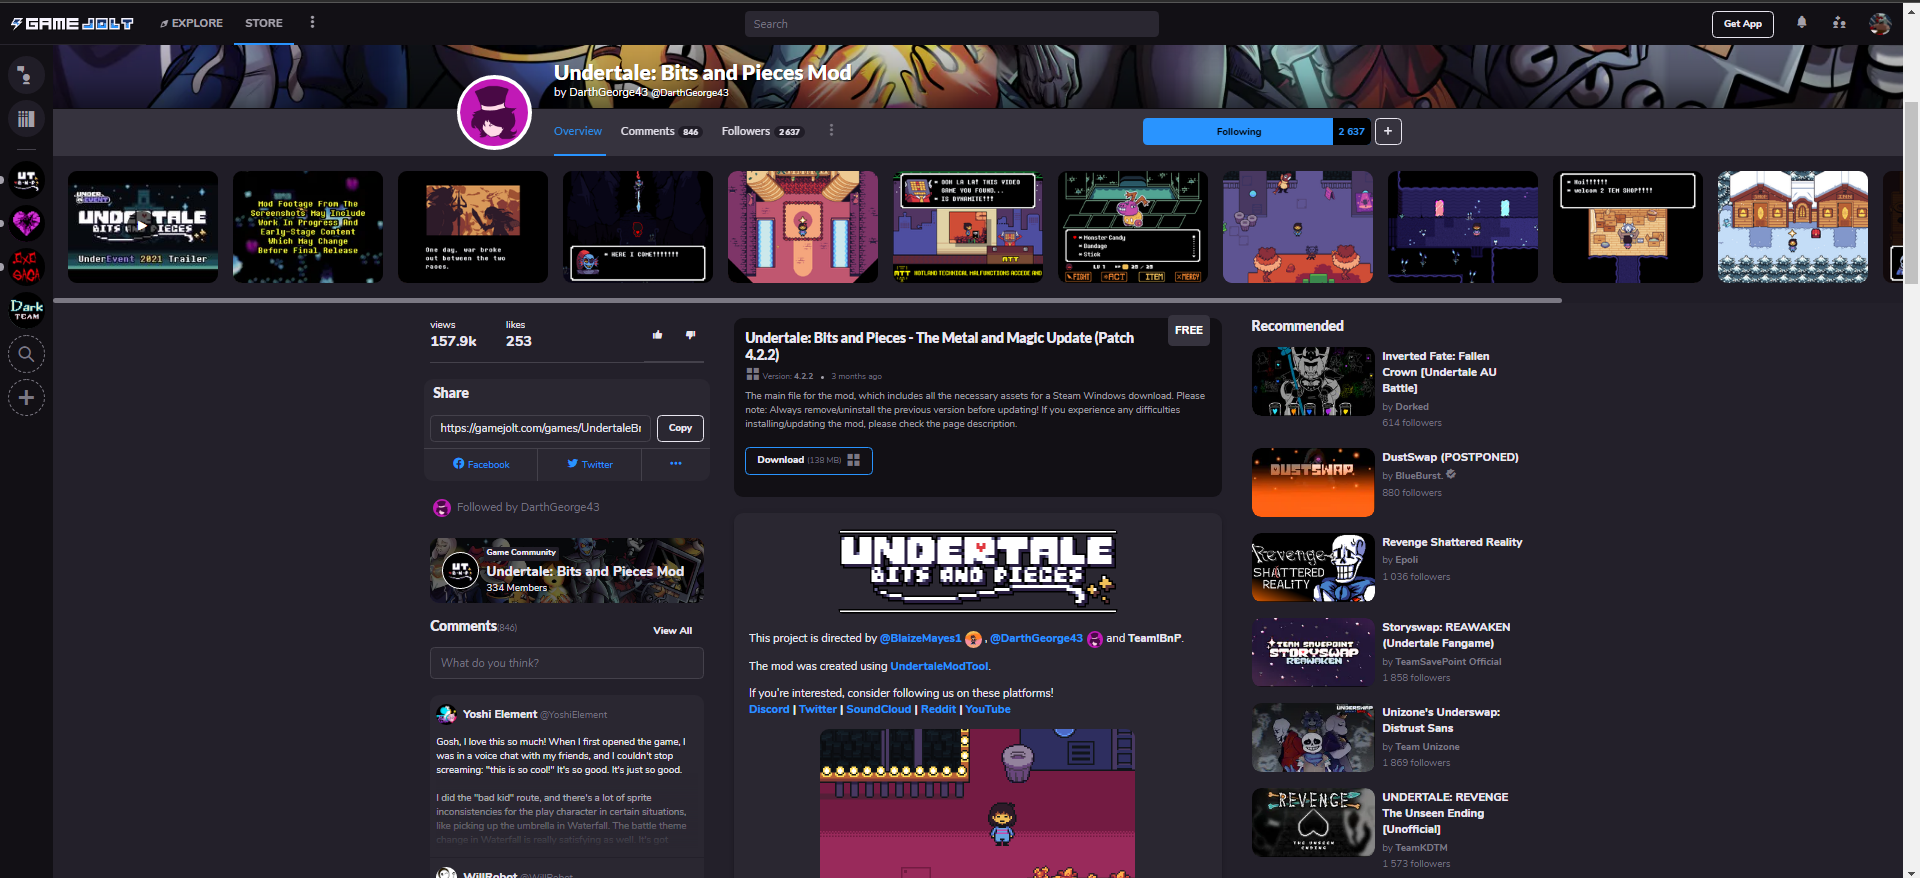
Task: Open the Game Community Bits and Pieces card
Action: 567,571
